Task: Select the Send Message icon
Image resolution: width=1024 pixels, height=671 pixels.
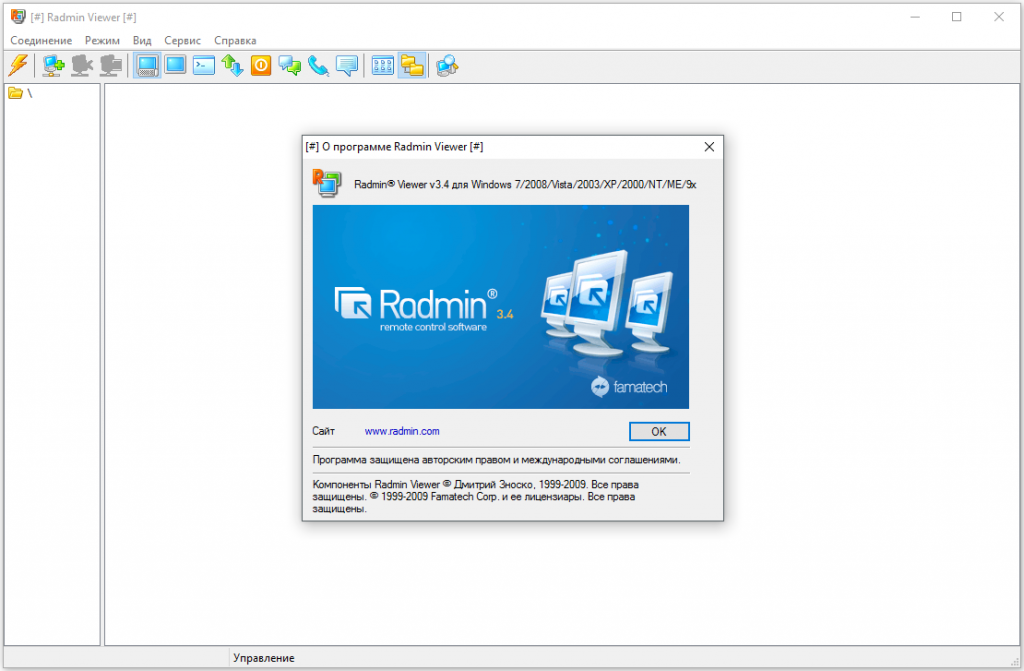Action: 347,65
